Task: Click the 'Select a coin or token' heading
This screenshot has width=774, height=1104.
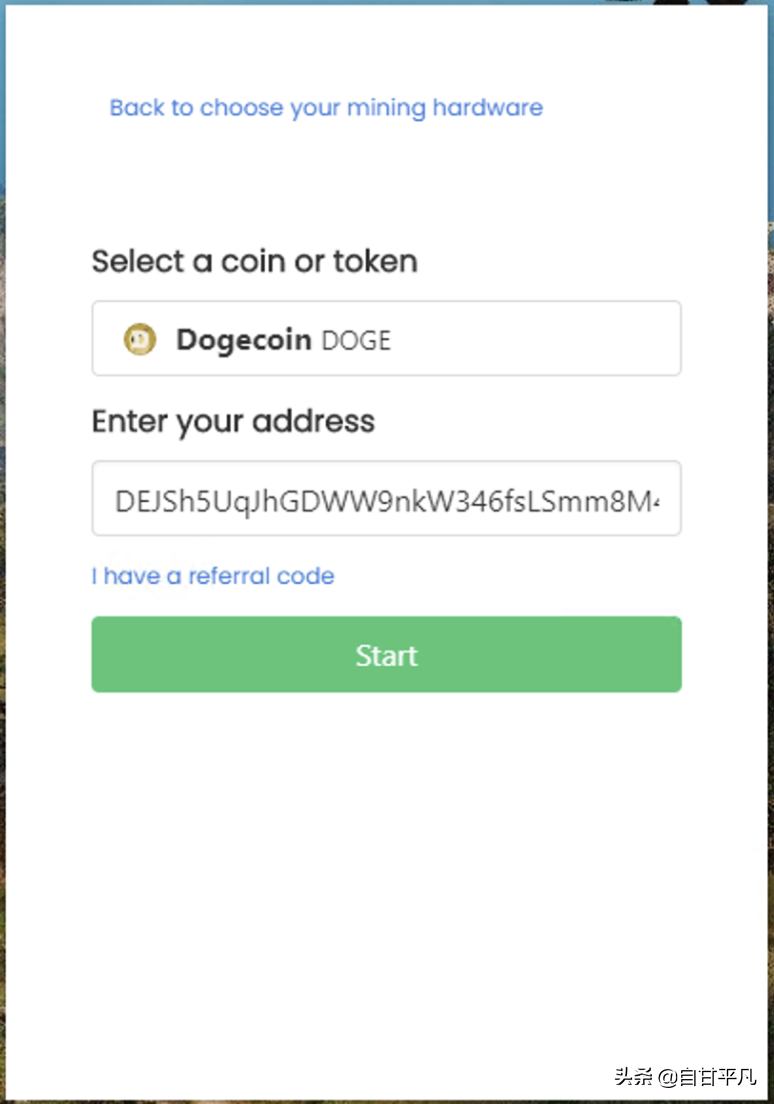Action: pyautogui.click(x=254, y=261)
